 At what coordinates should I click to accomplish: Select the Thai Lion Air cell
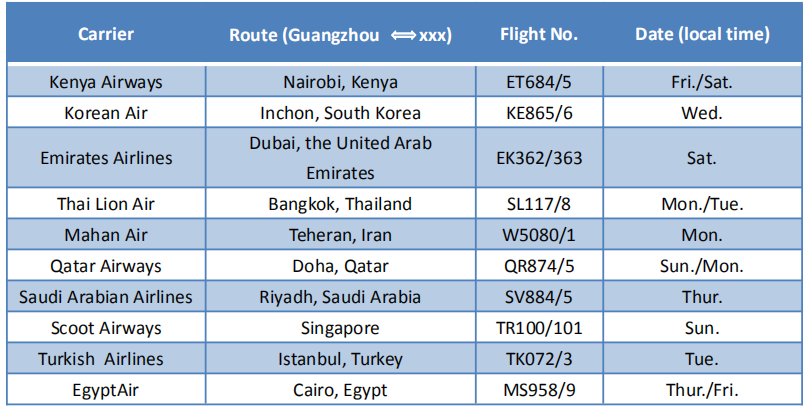point(106,204)
